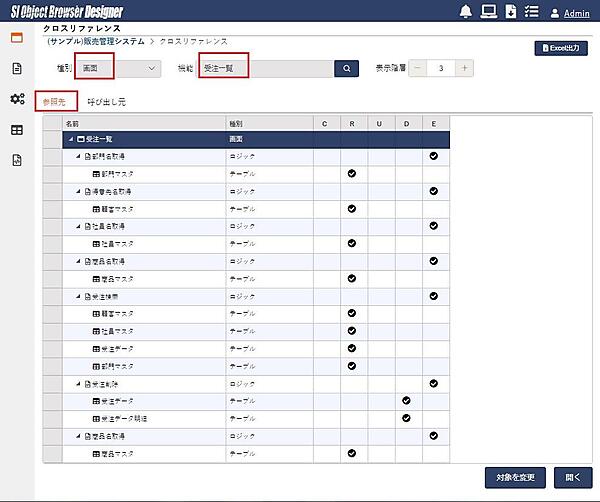Click table icon of 受注データ under 受注検索
Viewport: 600px width, 502px height.
(96, 349)
